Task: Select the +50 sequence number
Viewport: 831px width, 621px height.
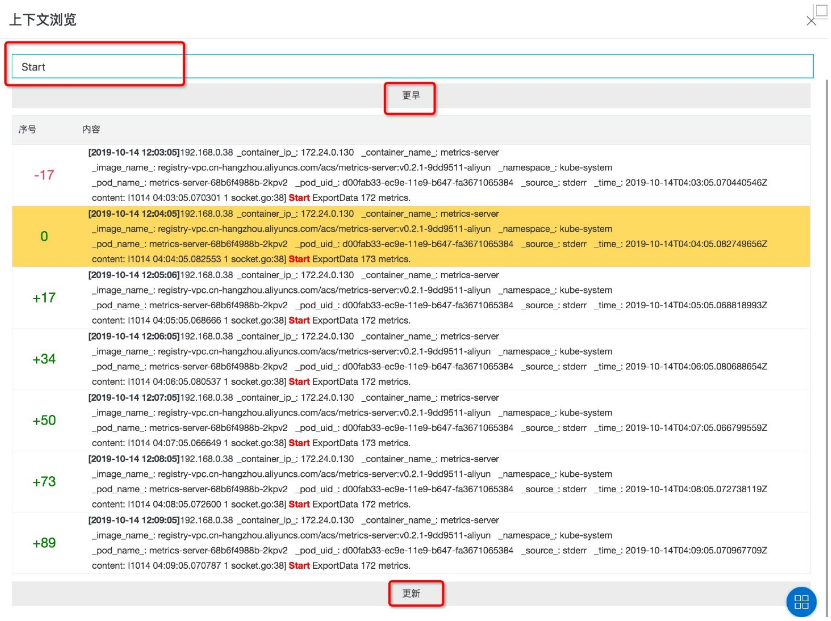Action: point(44,420)
